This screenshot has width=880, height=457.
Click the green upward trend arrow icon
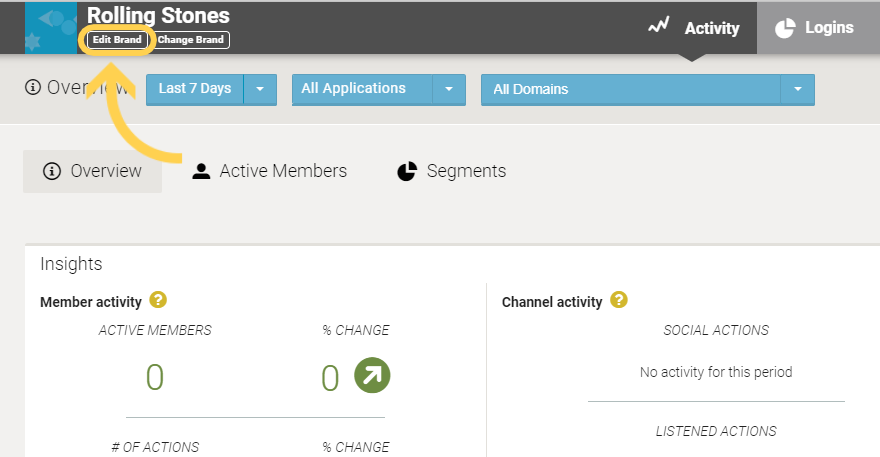(x=372, y=375)
